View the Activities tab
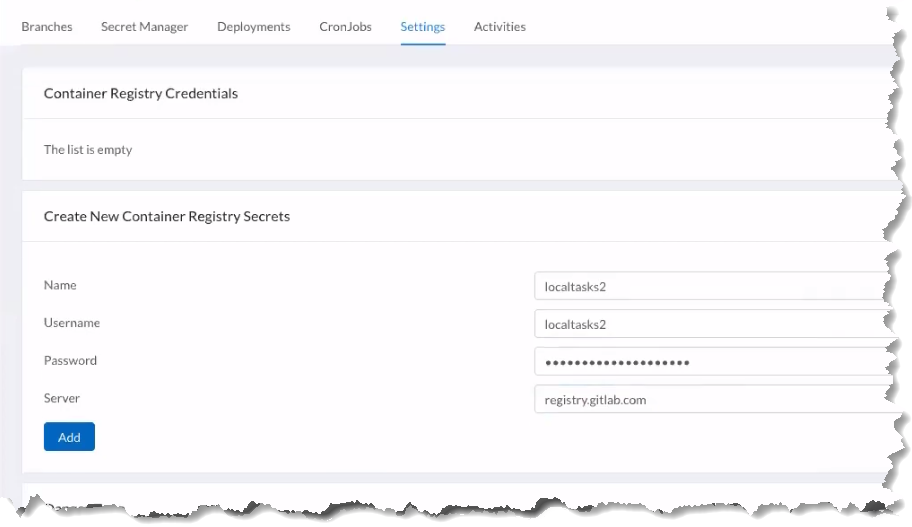The height and width of the screenshot is (527, 912). [499, 27]
